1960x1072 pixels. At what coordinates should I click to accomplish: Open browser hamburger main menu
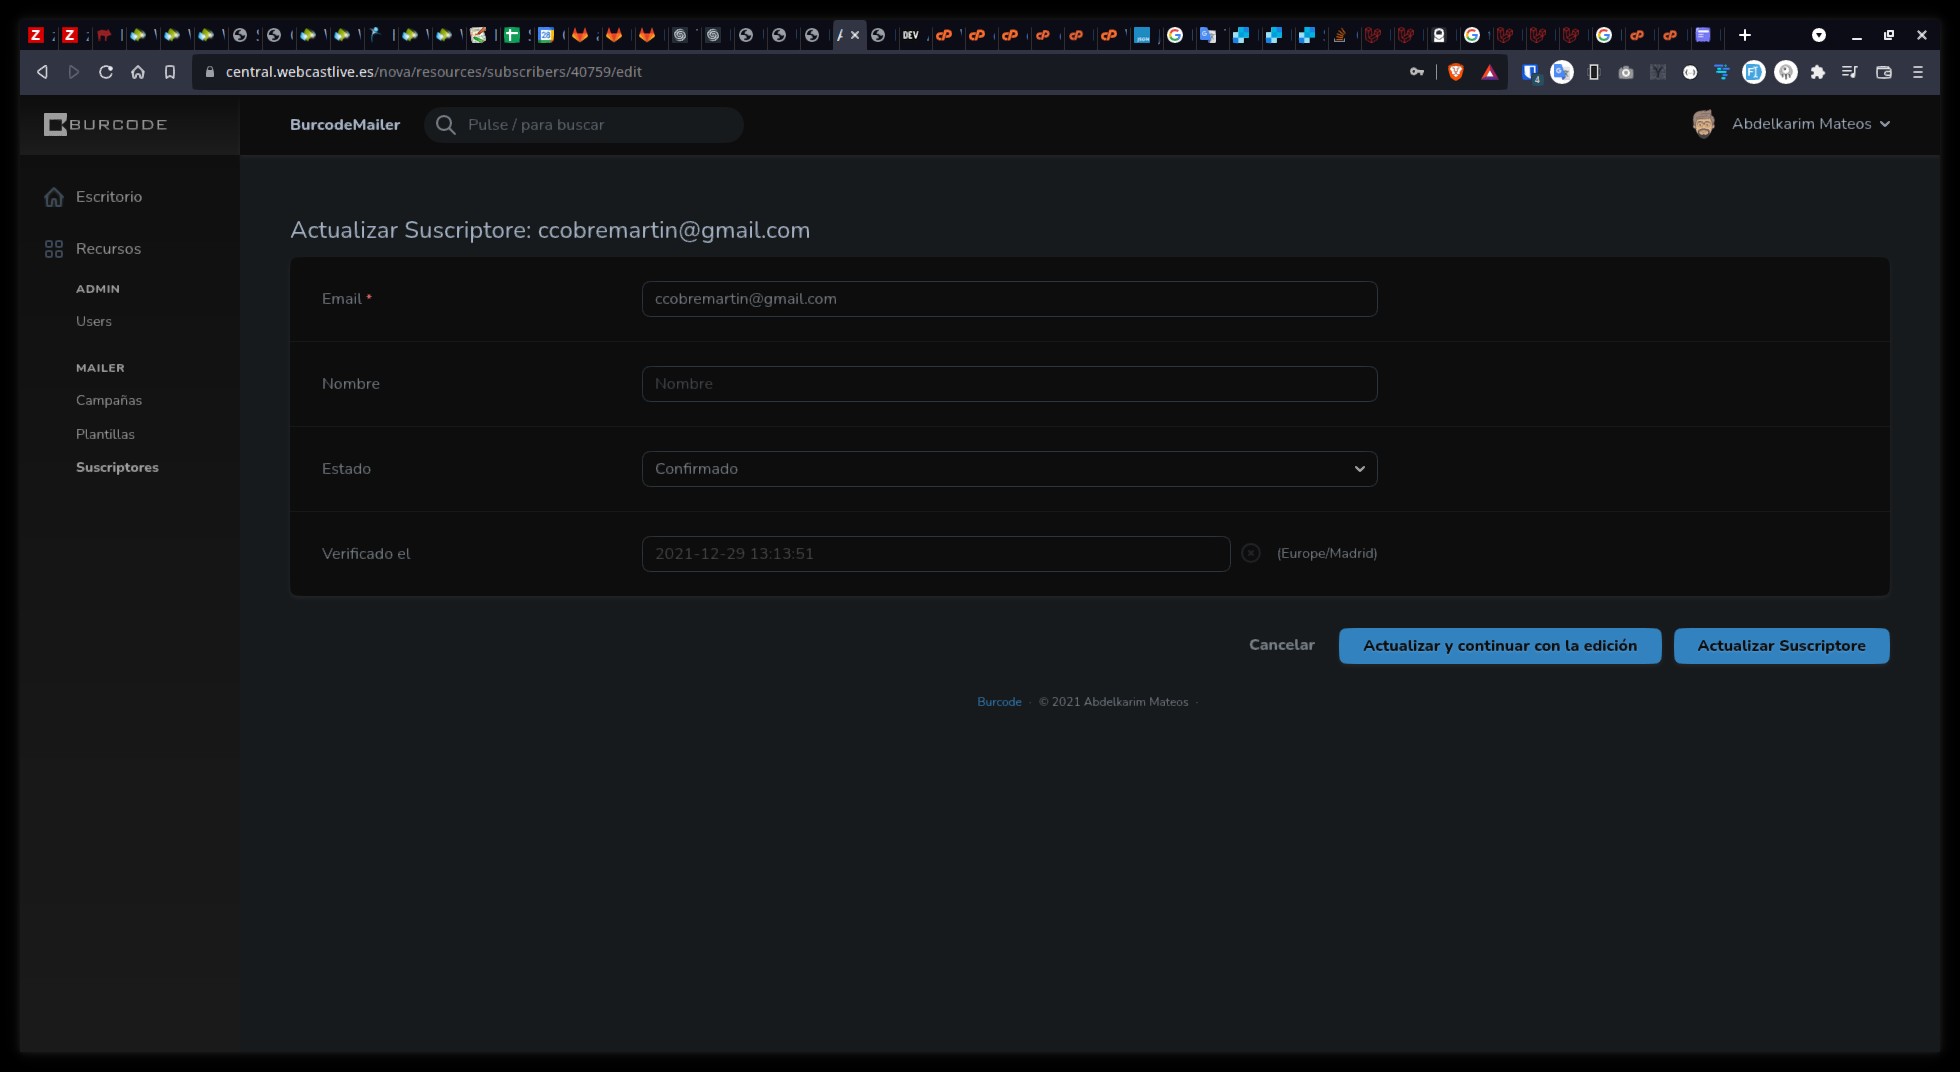(x=1917, y=72)
